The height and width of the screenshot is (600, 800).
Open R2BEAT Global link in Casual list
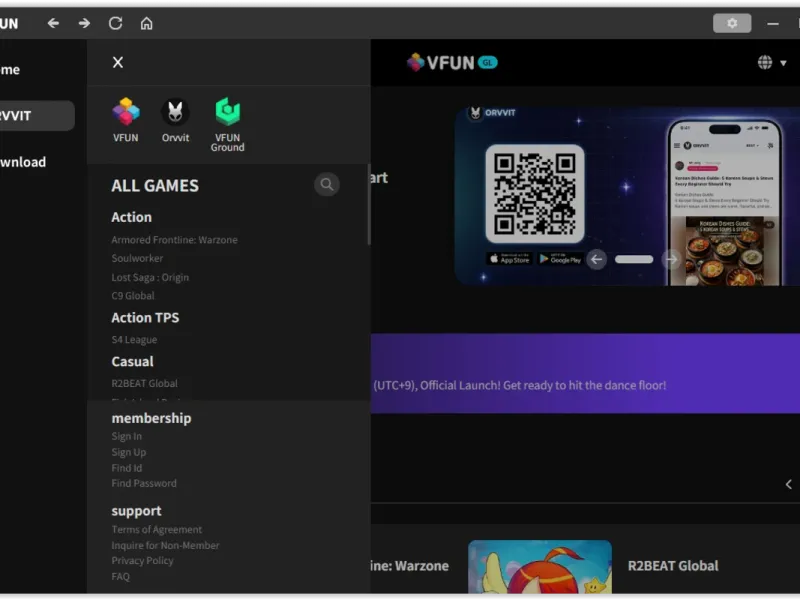coord(144,383)
